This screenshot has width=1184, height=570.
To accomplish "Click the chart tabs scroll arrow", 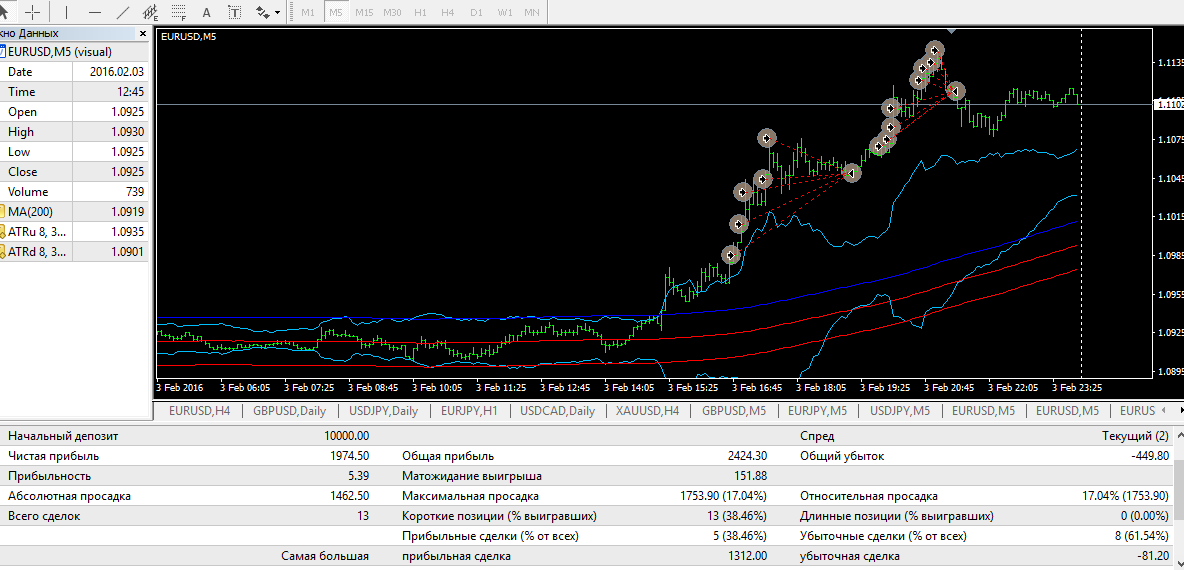I will [1181, 411].
